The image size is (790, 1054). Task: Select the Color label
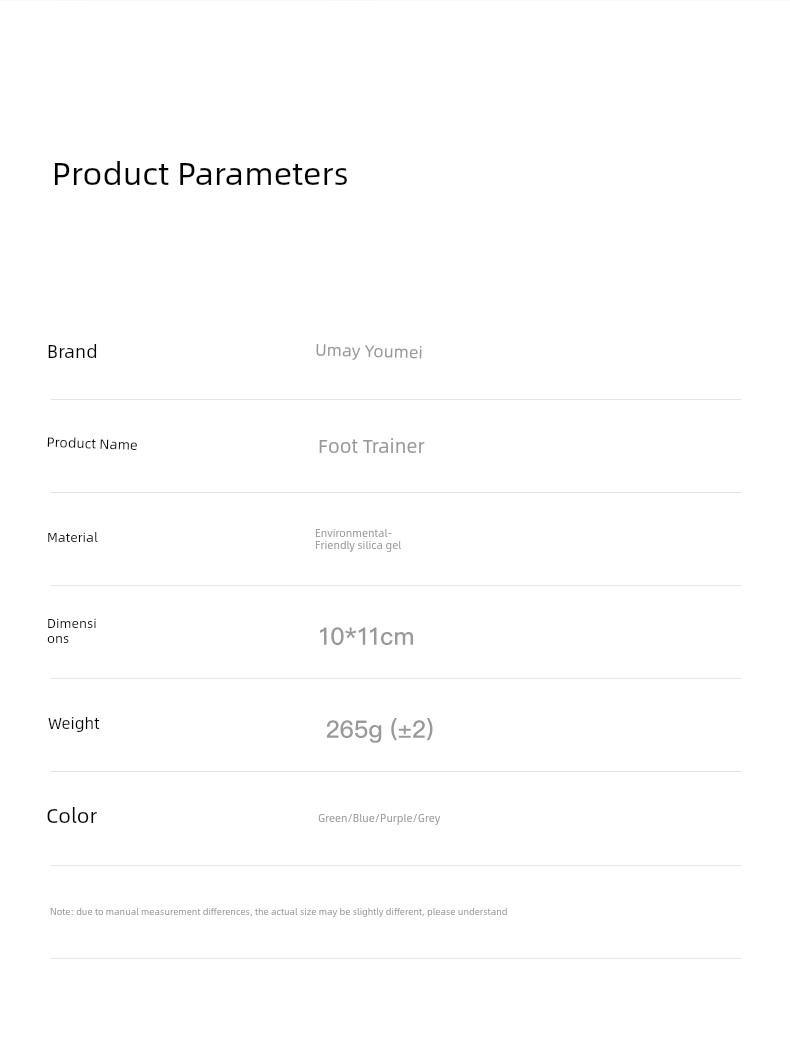72,816
